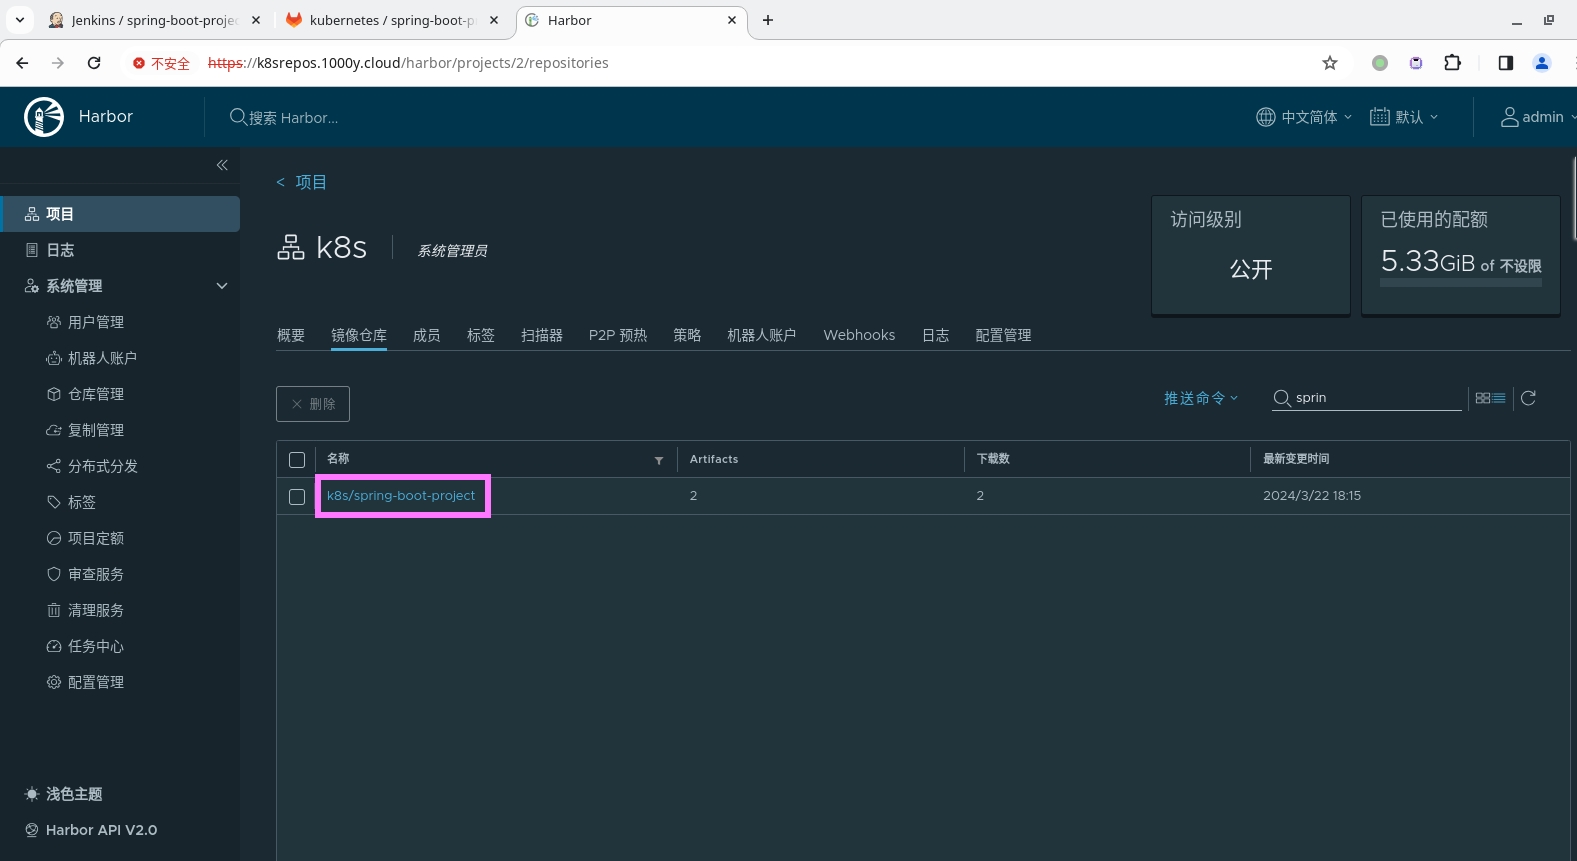Switch to the Jenkins browser tab
1577x861 pixels.
(x=155, y=20)
